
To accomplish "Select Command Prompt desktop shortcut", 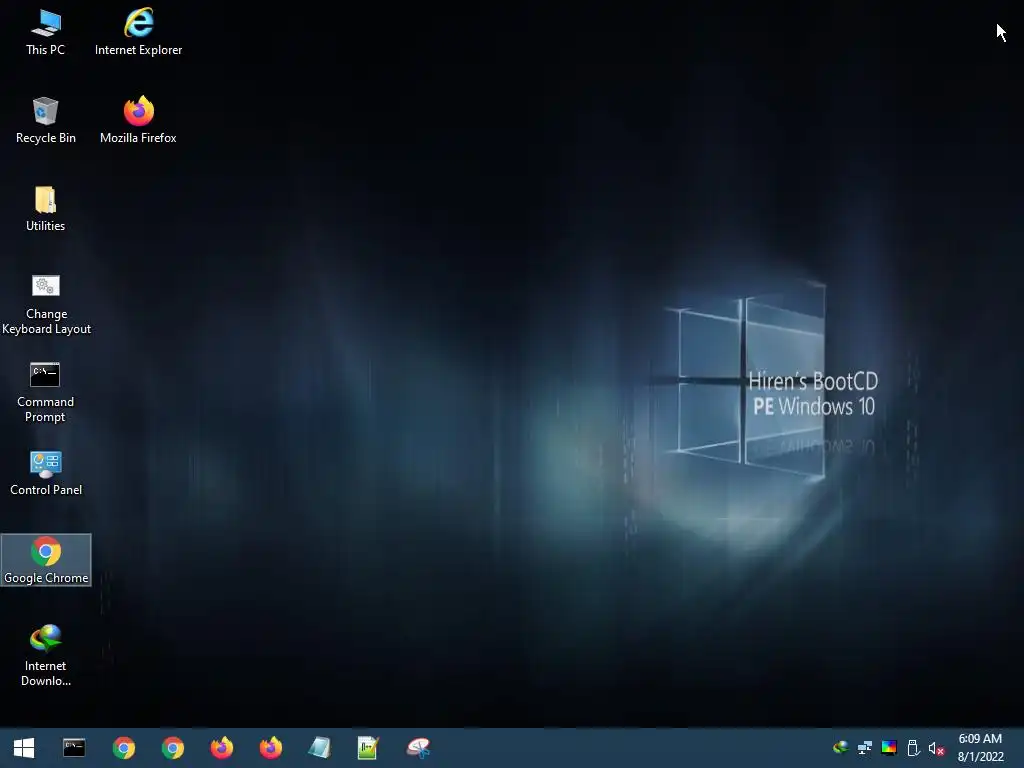I will pyautogui.click(x=46, y=392).
